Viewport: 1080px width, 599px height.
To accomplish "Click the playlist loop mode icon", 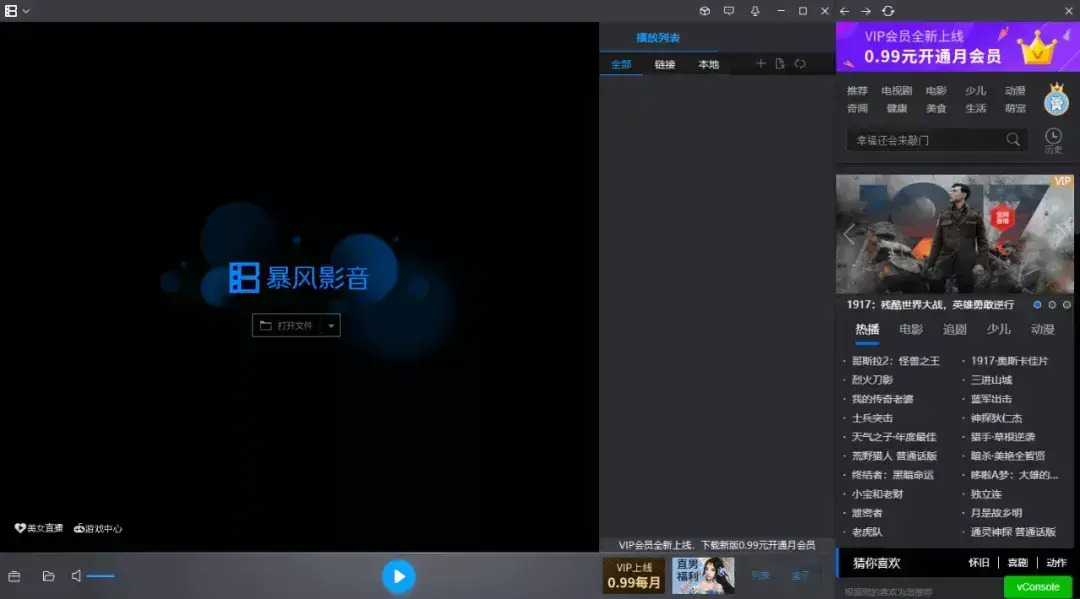I will click(x=800, y=63).
